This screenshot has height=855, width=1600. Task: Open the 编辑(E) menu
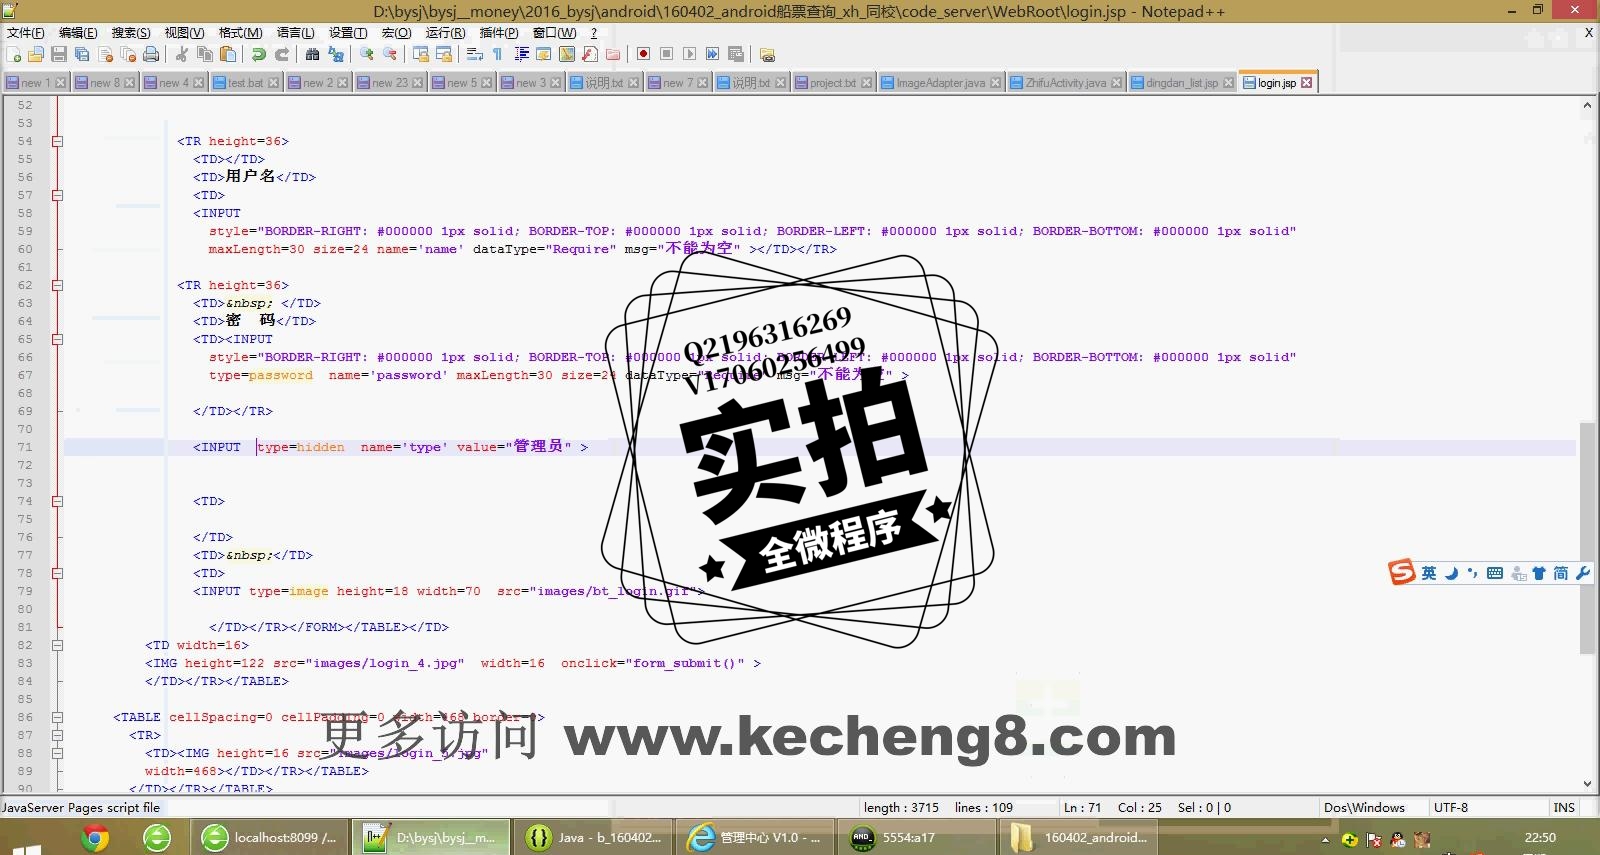78,33
